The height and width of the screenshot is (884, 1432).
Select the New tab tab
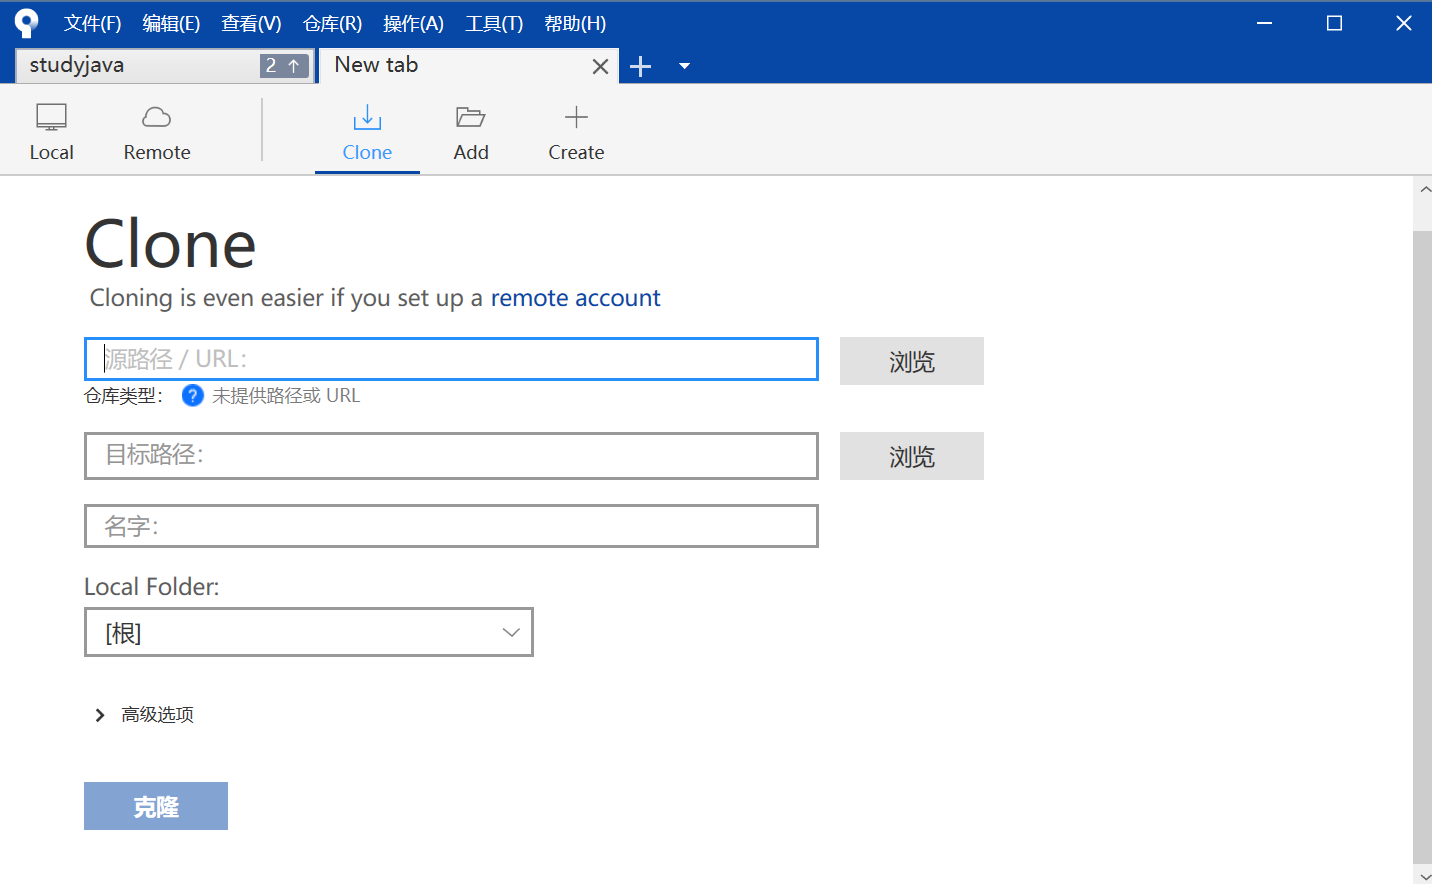pos(469,66)
